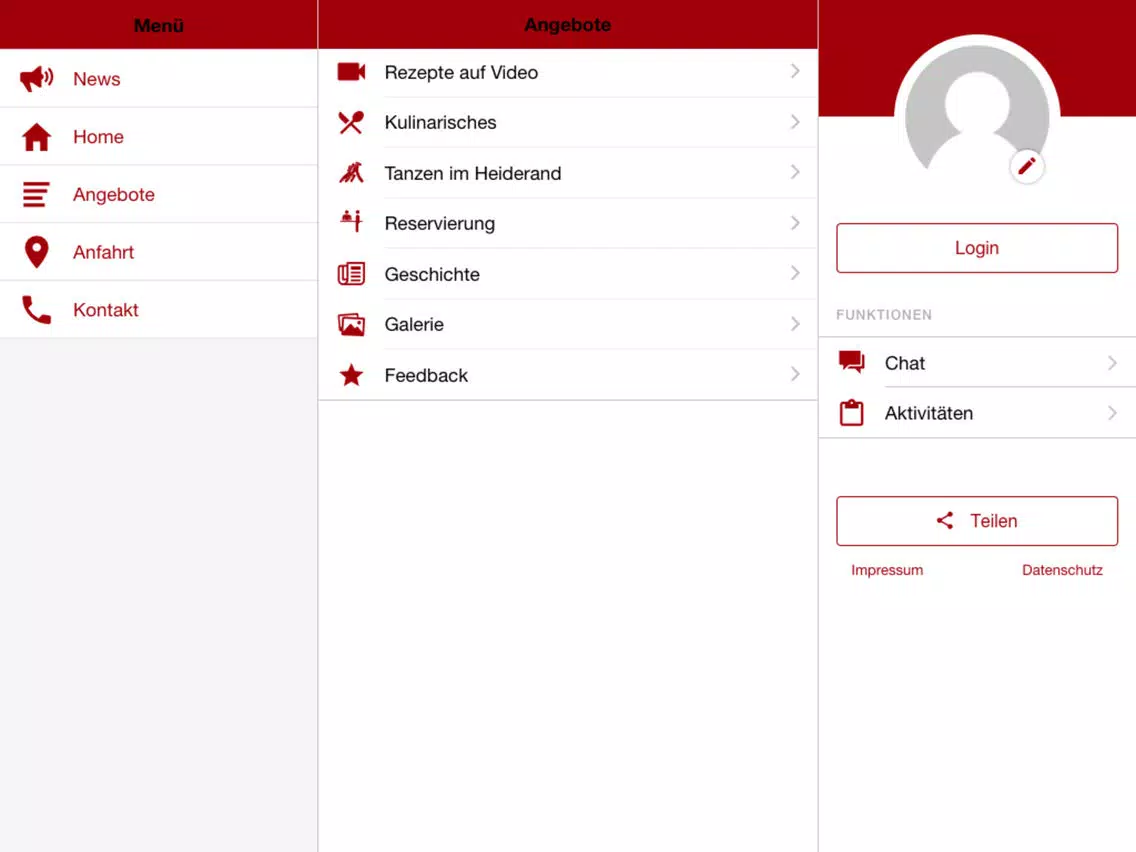Viewport: 1136px width, 852px height.
Task: Open the Impressum link
Action: (x=887, y=570)
